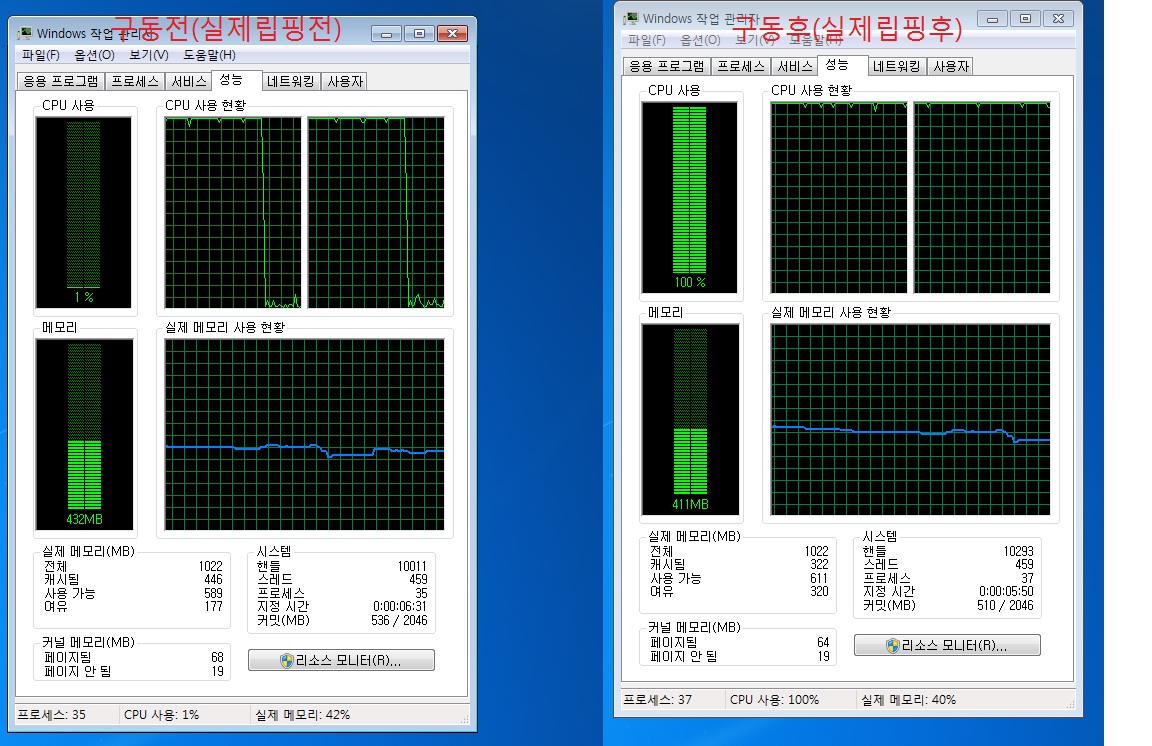Viewport: 1152px width, 746px height.
Task: Click 리소스 모니터(R) button in the 37-process window
Action: tap(947, 645)
